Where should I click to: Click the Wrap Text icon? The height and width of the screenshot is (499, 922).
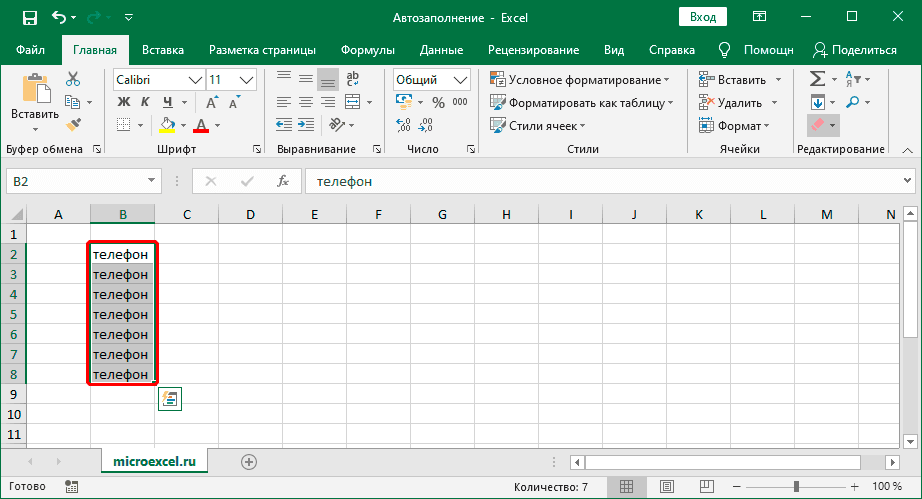(x=350, y=79)
